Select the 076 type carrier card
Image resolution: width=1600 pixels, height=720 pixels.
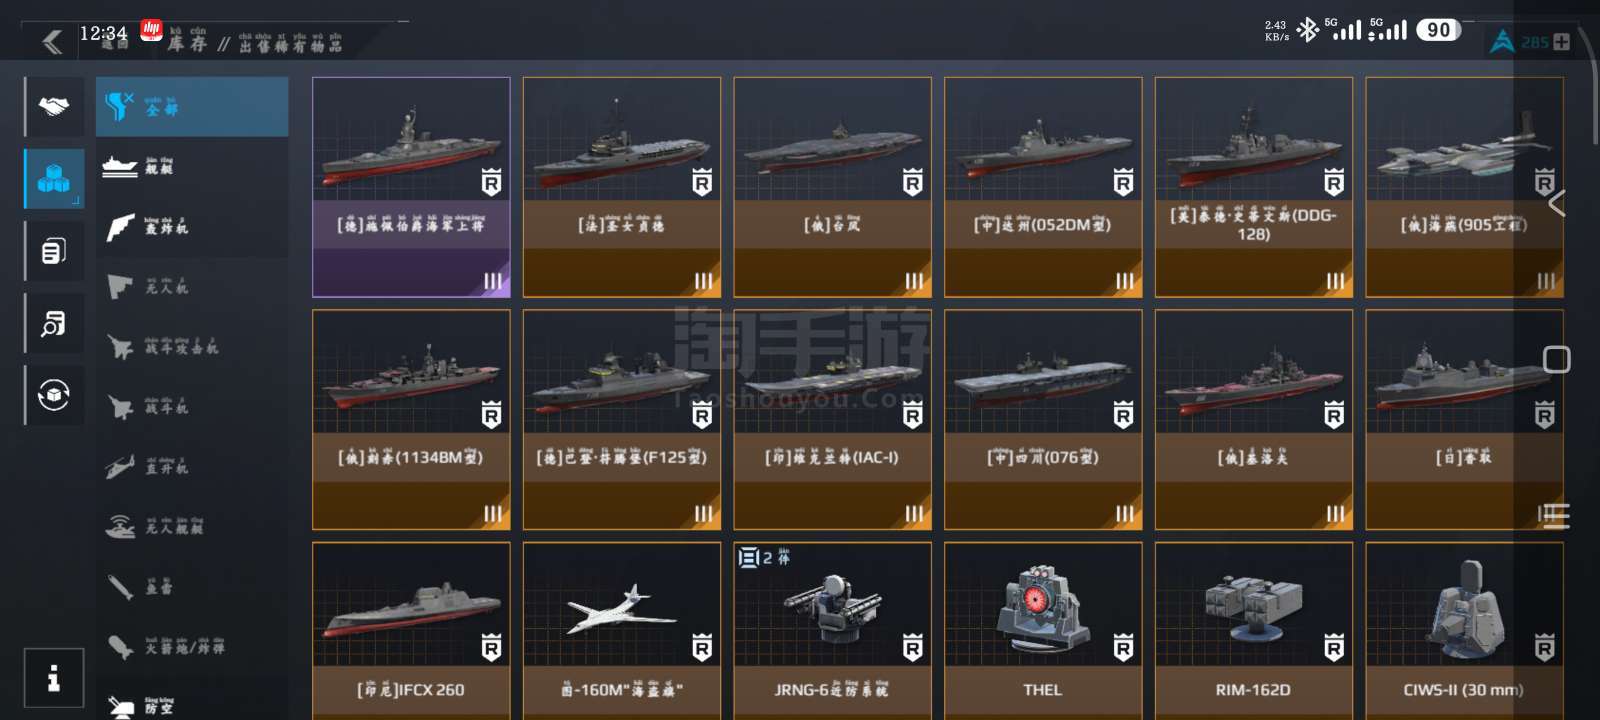click(x=1043, y=420)
